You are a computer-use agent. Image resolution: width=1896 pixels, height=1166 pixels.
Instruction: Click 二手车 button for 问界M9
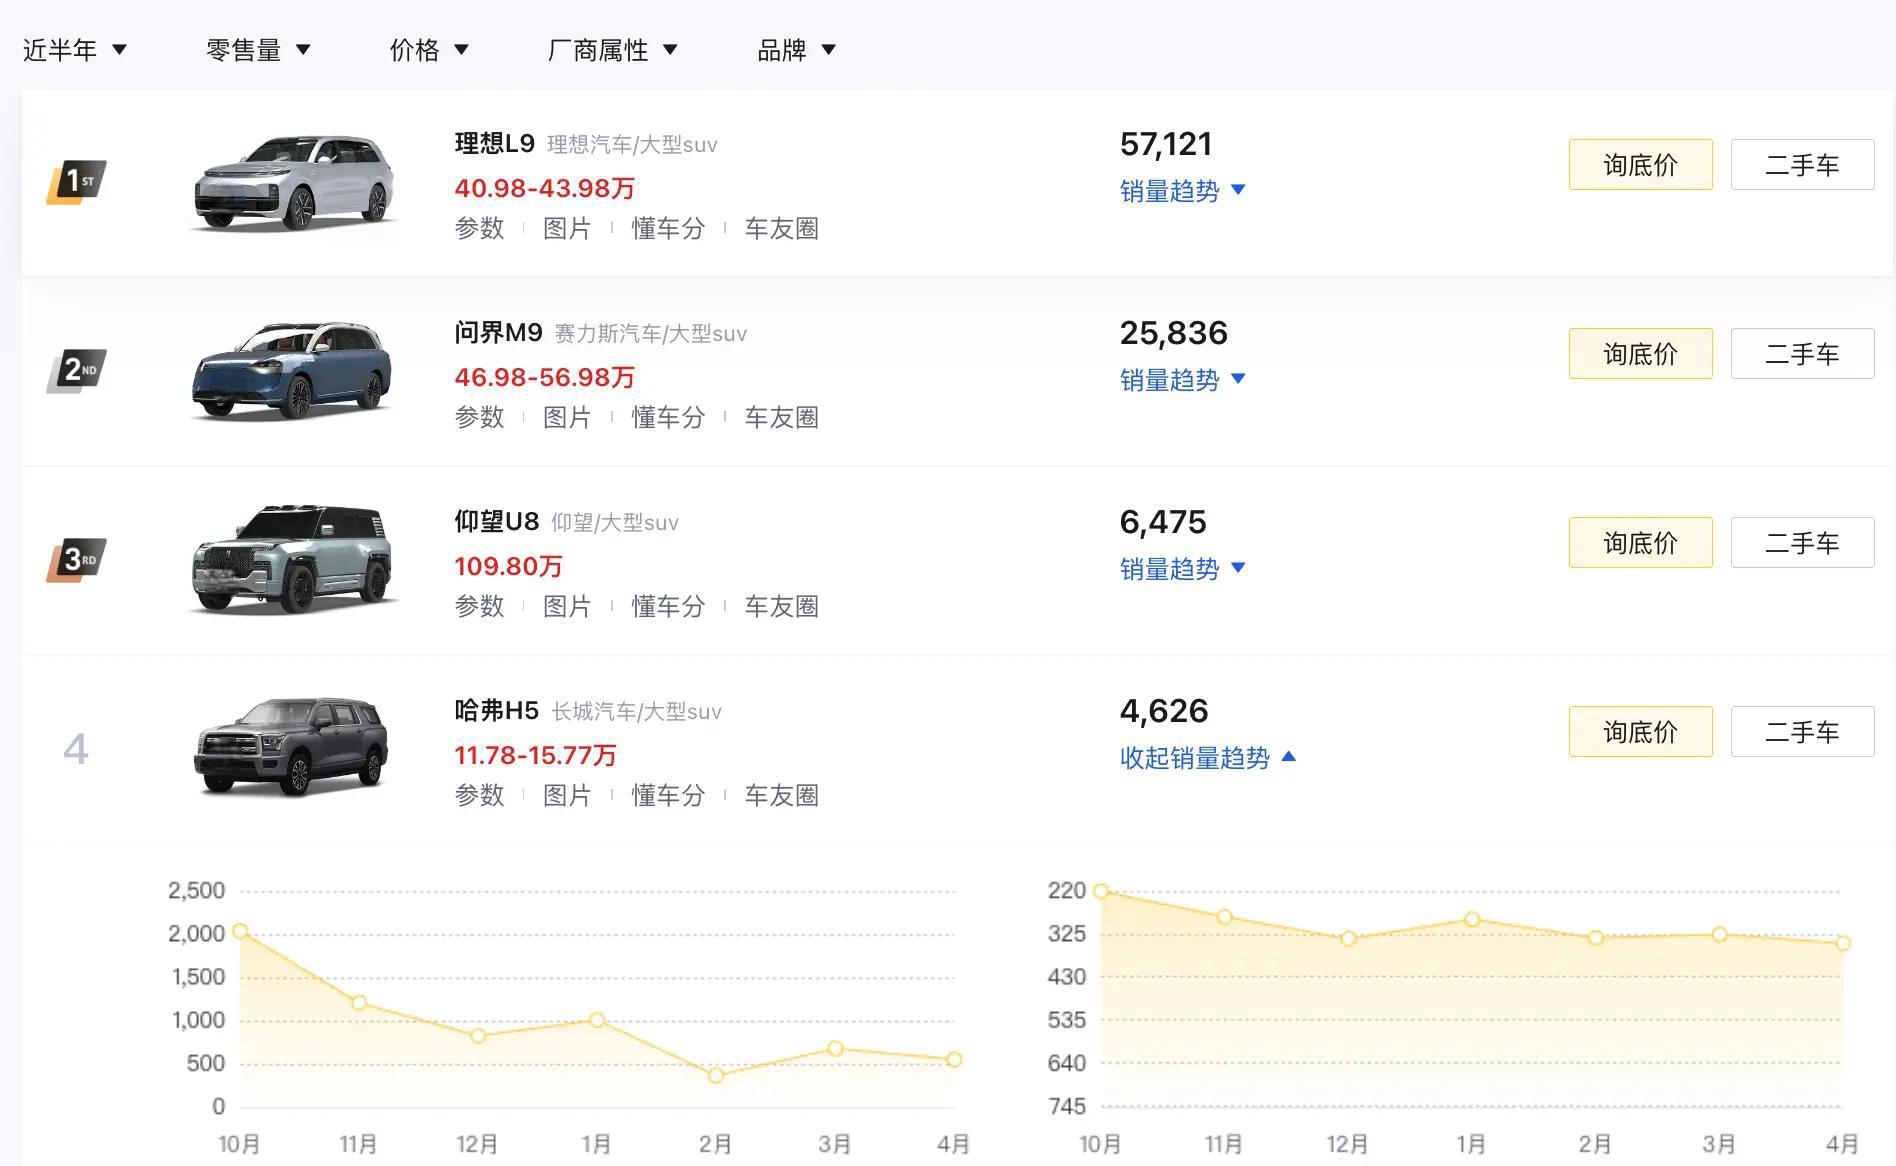click(1802, 354)
